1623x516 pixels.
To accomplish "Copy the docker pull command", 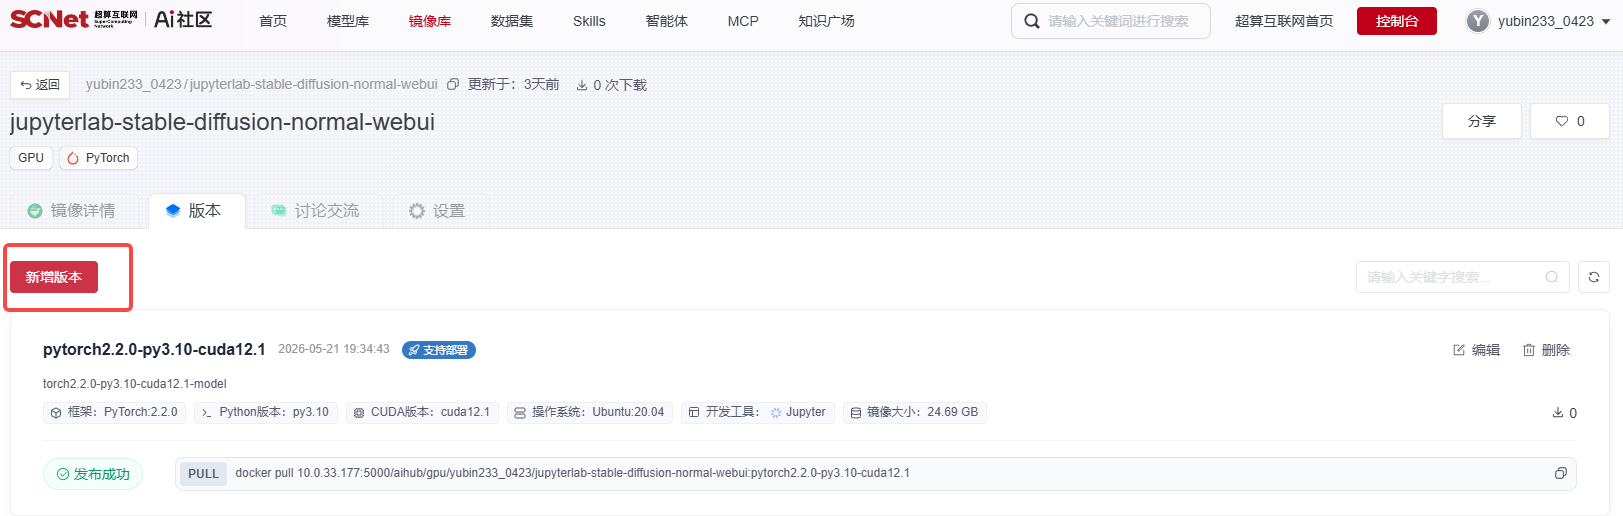I will [1560, 473].
